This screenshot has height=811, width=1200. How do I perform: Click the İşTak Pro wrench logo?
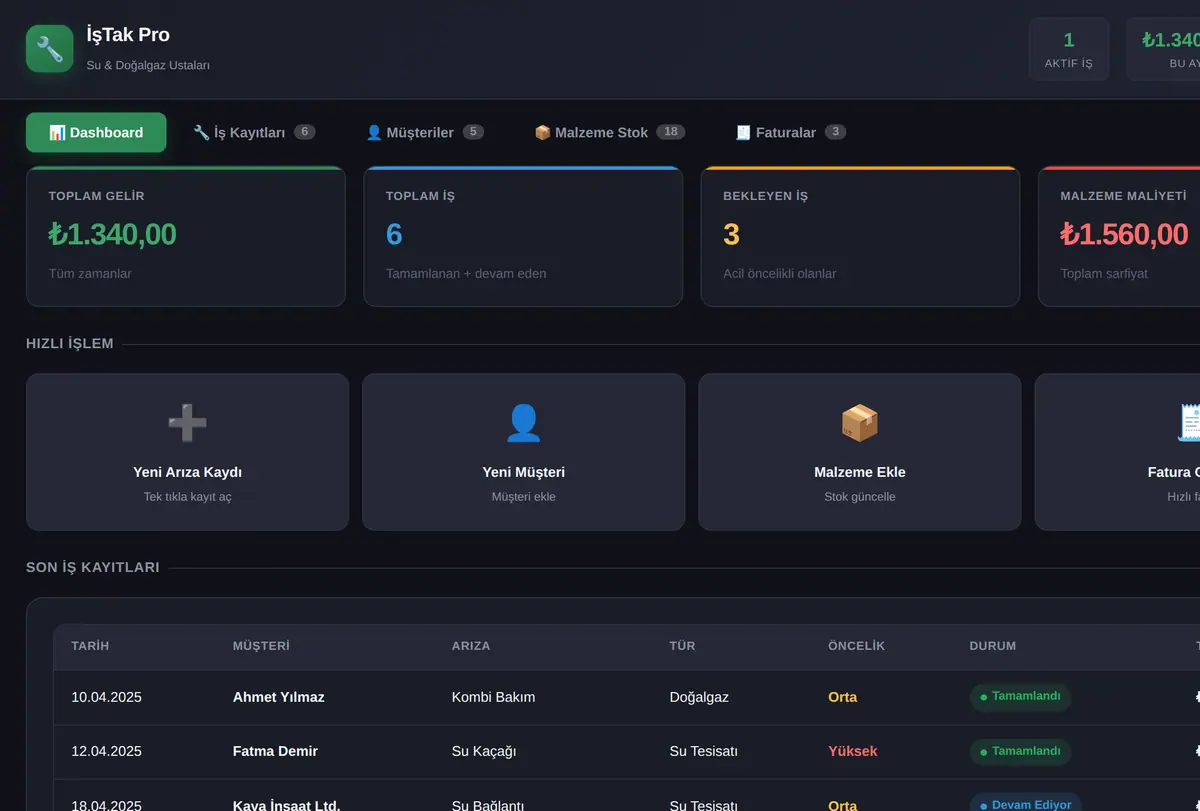(50, 49)
